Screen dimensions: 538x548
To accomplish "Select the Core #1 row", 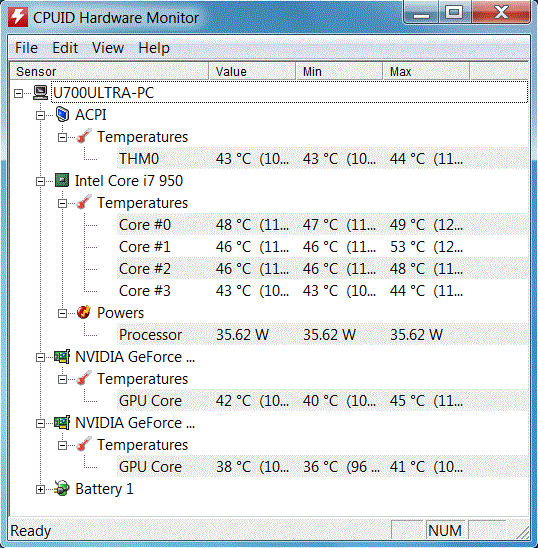I will point(322,247).
